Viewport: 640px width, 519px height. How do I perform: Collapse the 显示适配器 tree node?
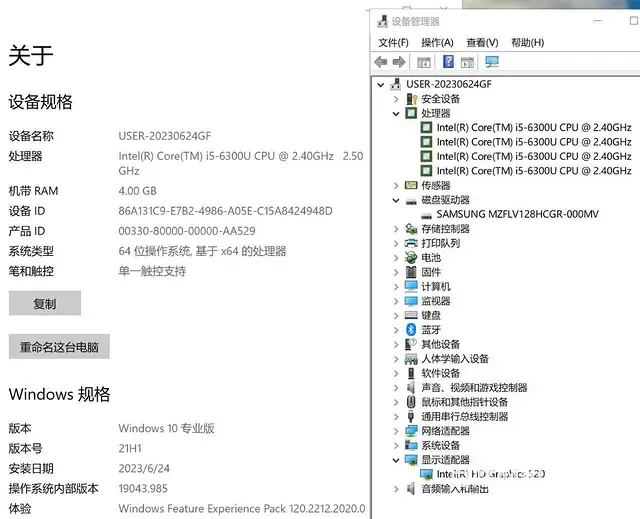(396, 460)
